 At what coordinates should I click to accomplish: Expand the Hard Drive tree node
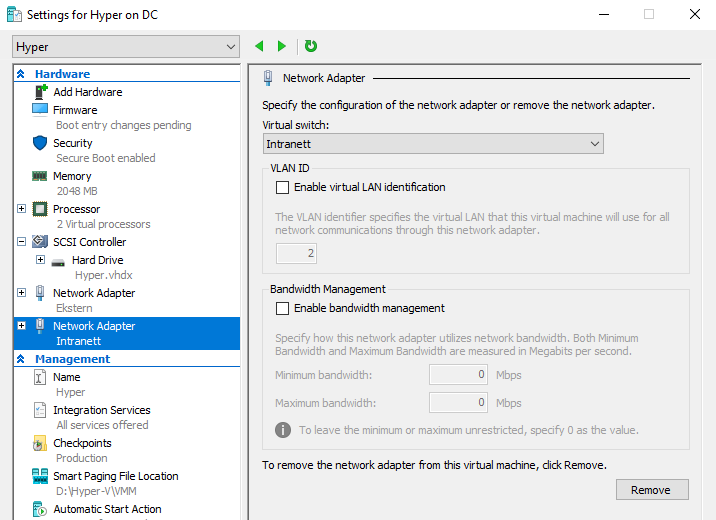(41, 260)
